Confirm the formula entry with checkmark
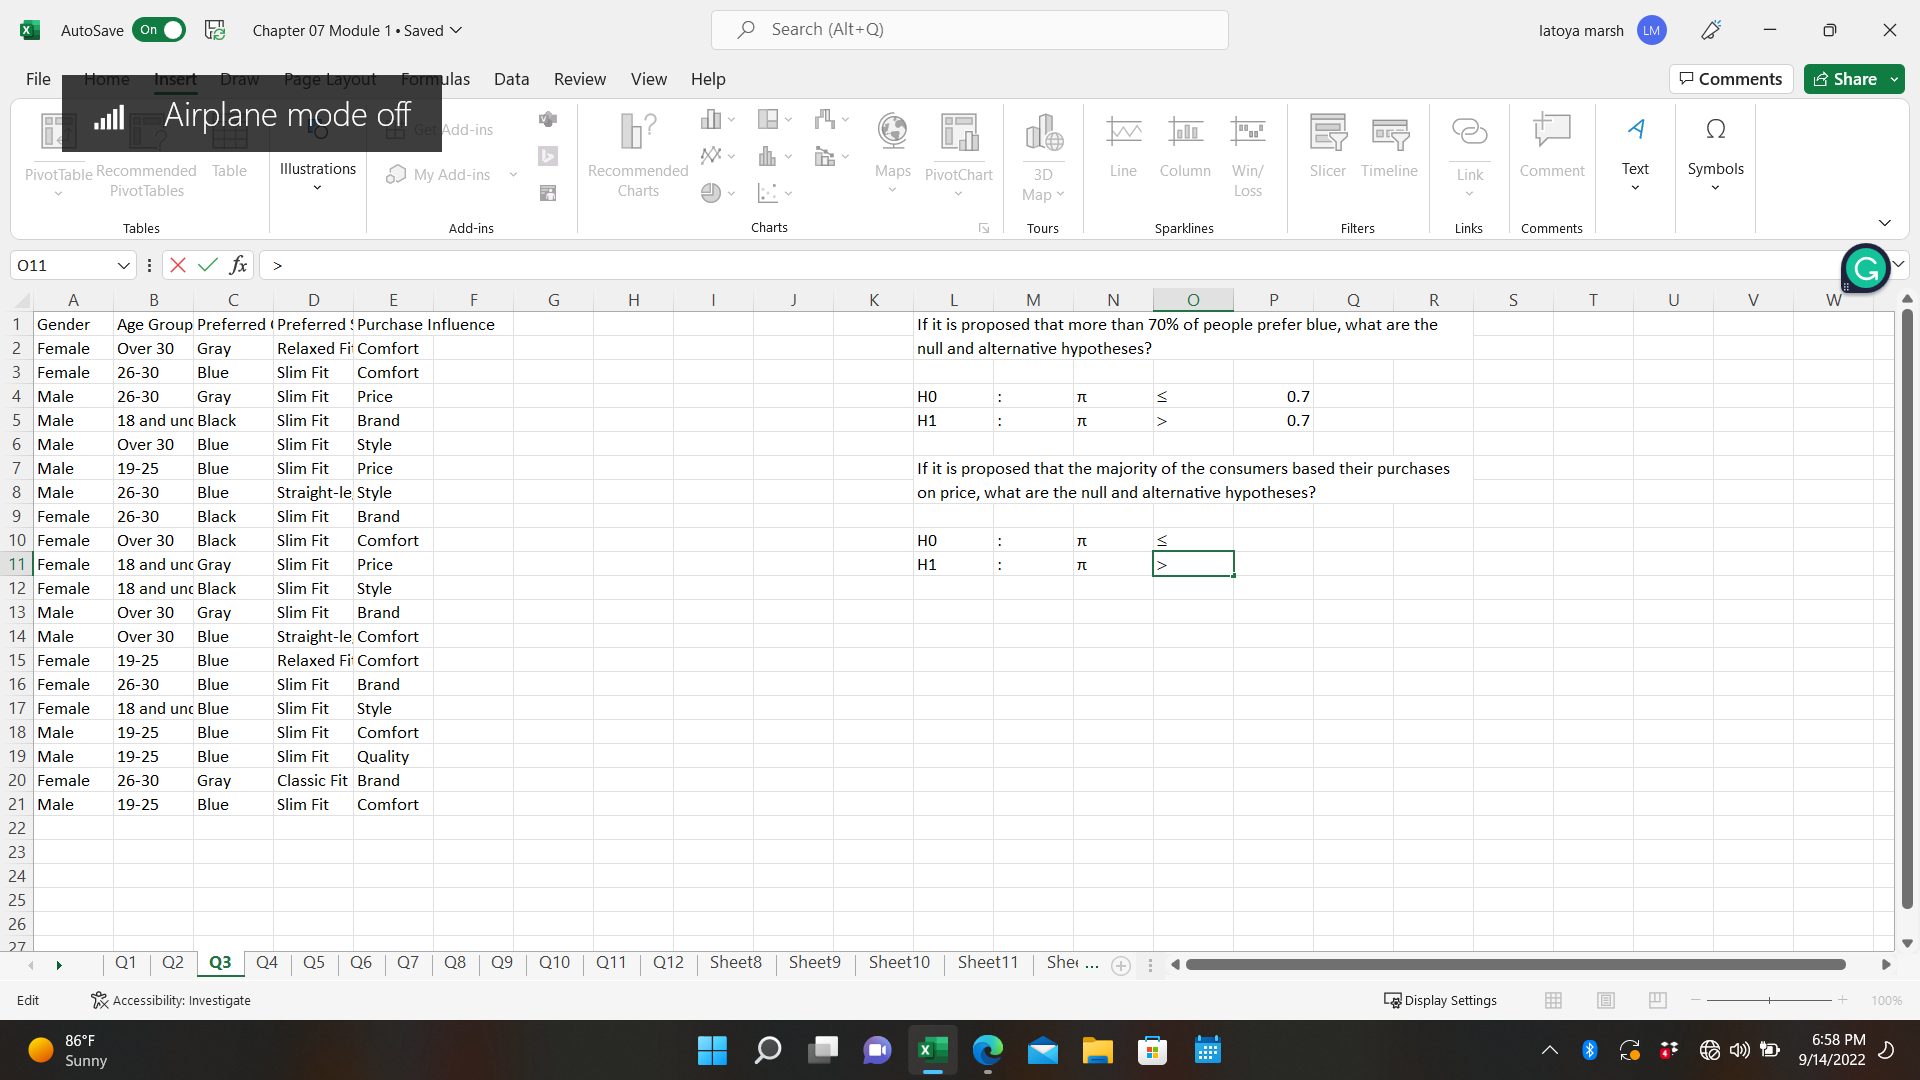The width and height of the screenshot is (1920, 1080). click(208, 265)
